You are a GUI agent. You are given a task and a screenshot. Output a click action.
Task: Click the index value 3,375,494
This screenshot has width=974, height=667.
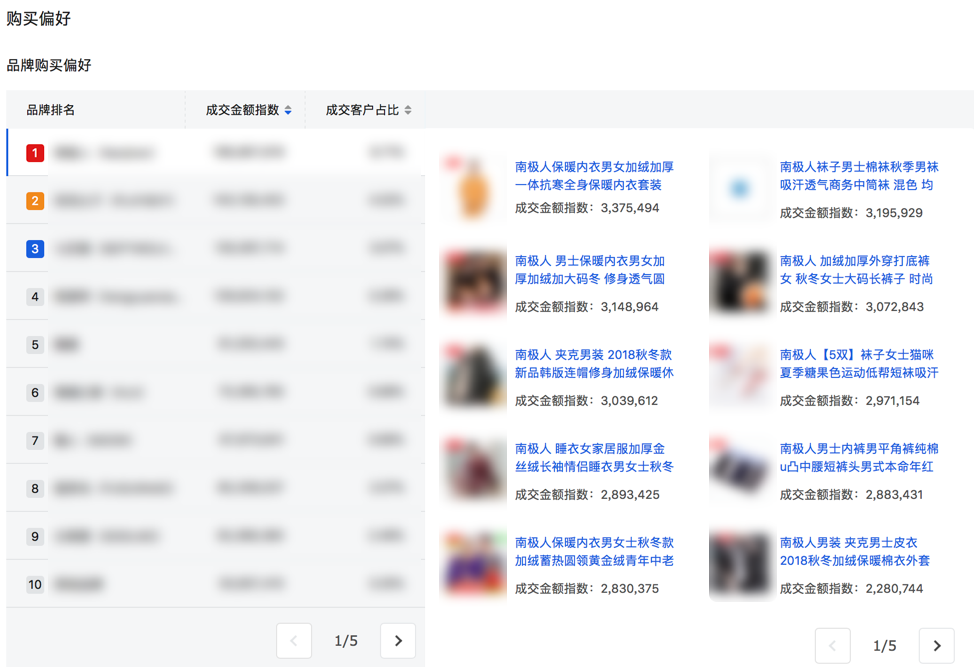click(x=630, y=208)
